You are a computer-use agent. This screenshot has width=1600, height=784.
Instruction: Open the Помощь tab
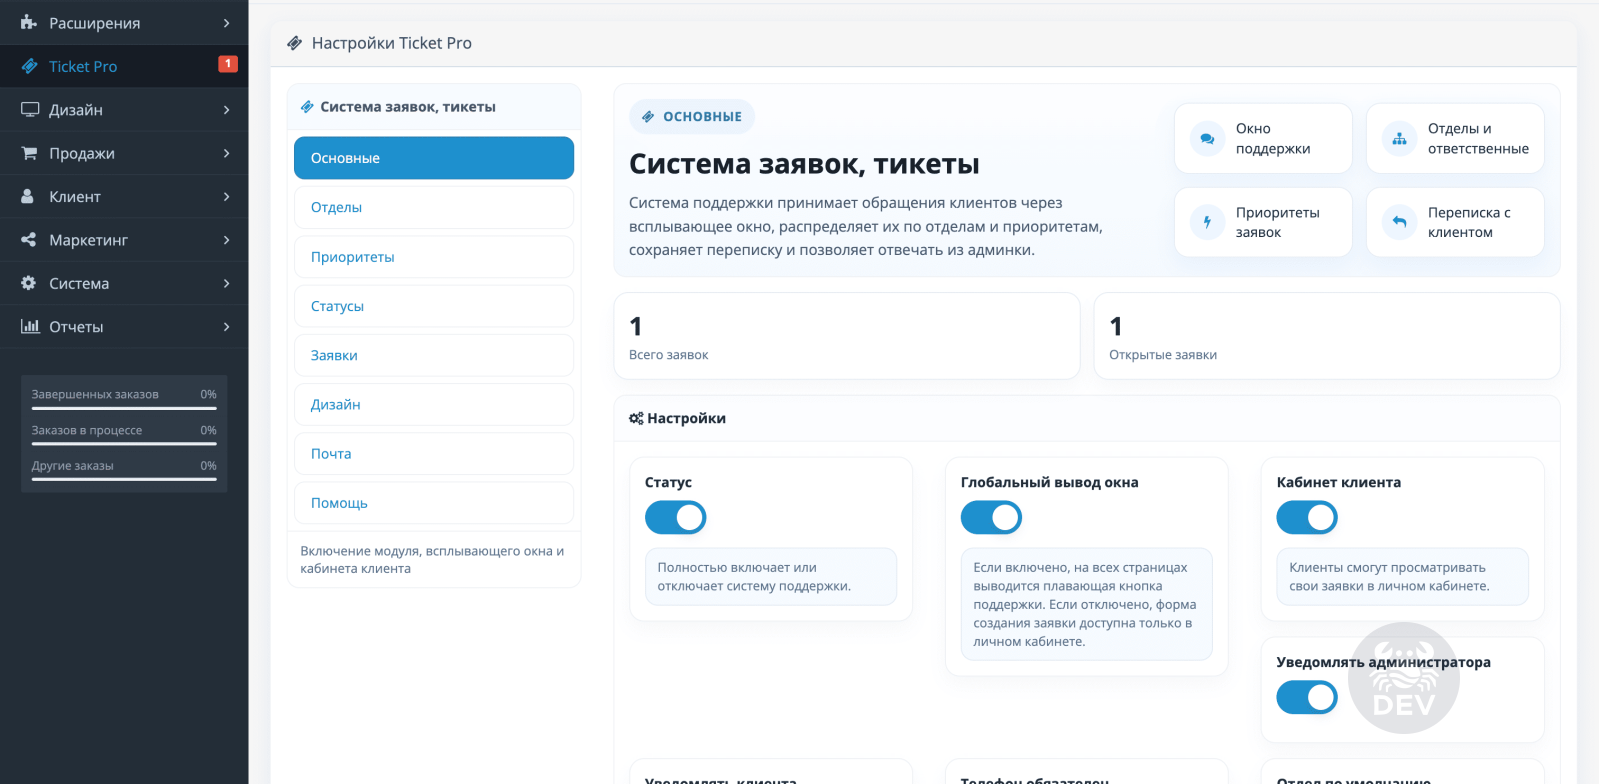[434, 503]
